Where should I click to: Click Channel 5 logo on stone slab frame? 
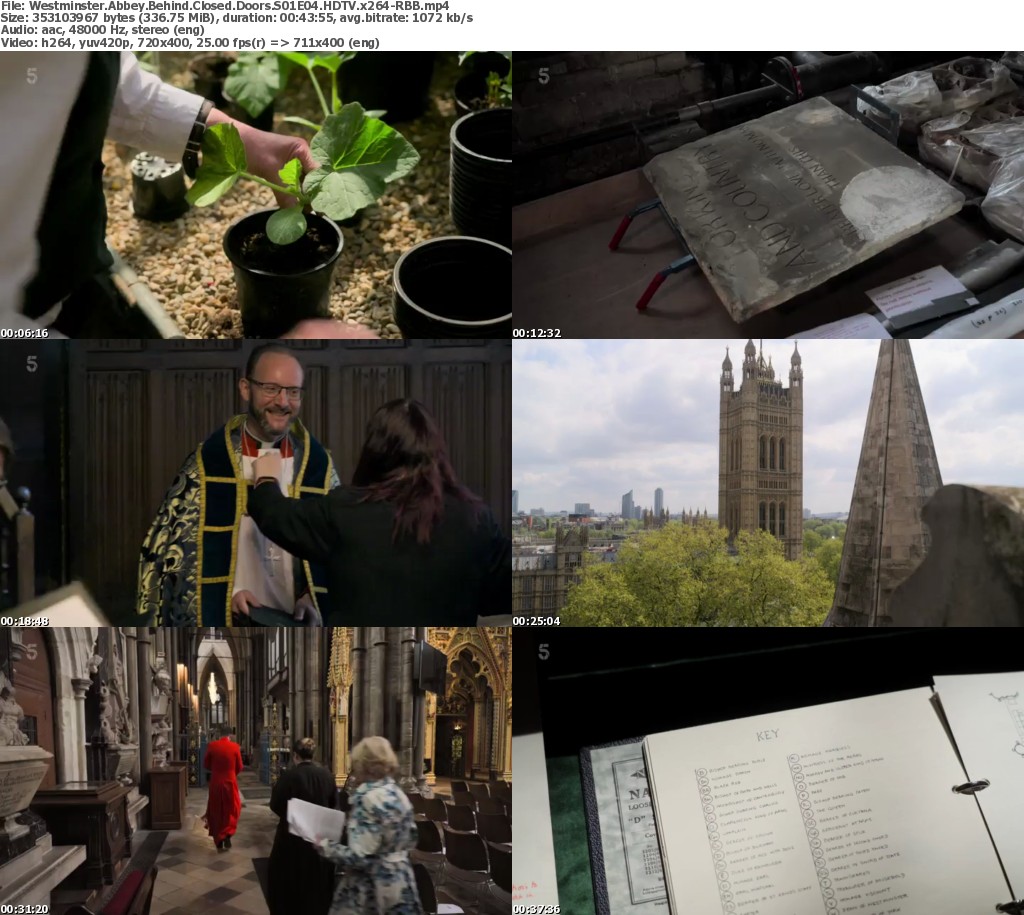tap(543, 76)
